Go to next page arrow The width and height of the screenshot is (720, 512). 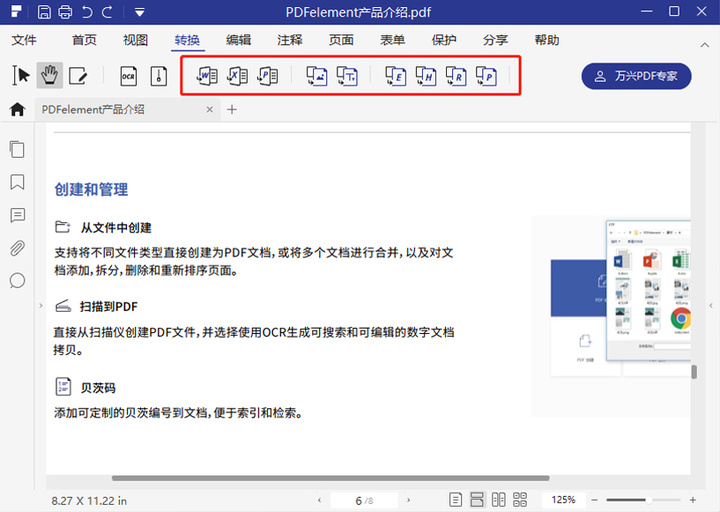408,500
